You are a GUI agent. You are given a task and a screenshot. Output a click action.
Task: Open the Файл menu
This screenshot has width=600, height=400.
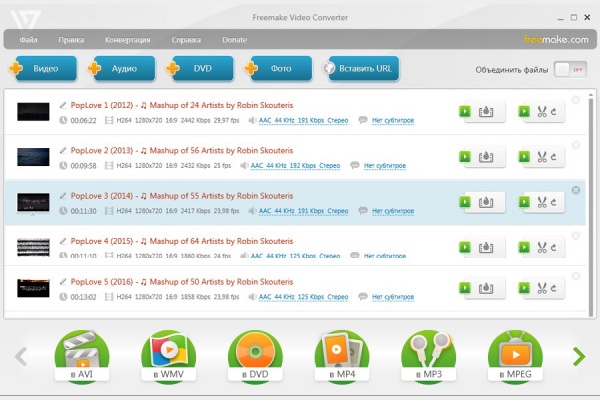[28, 40]
